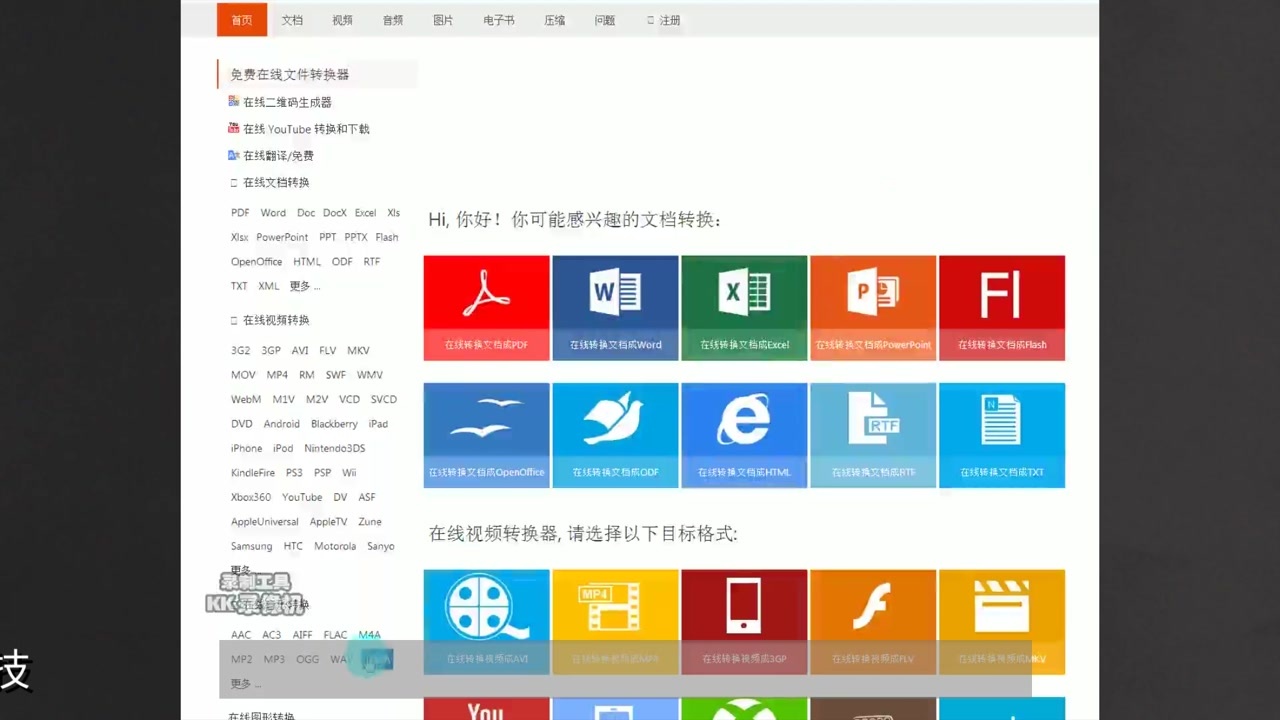
Task: Click the AppleUniversal device link
Action: coord(265,522)
